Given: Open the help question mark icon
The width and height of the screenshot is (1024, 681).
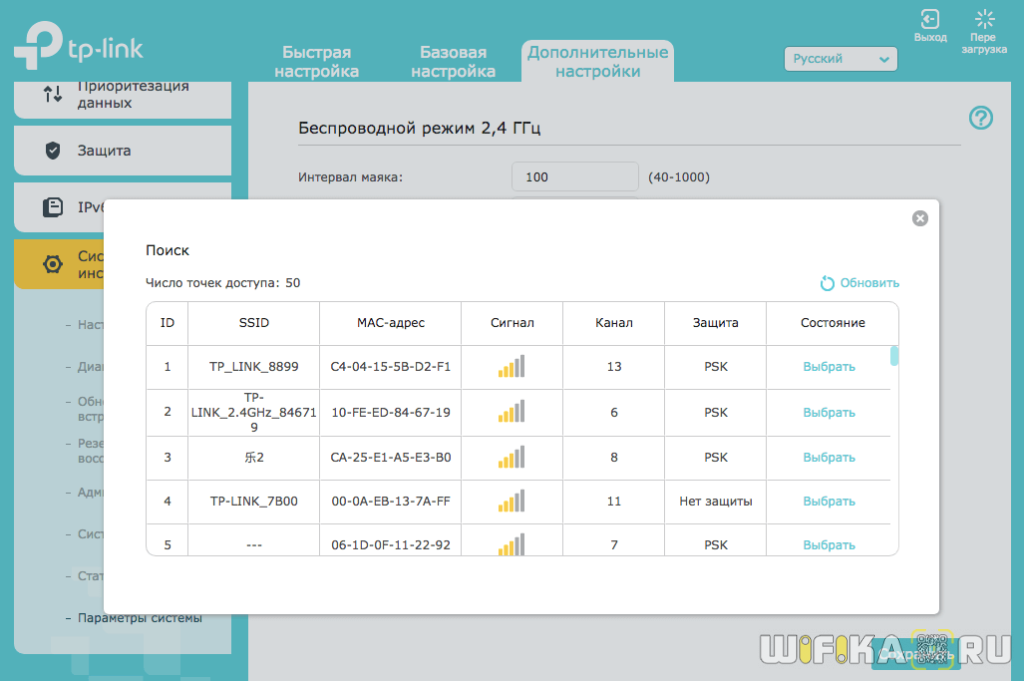Looking at the screenshot, I should click(x=981, y=118).
